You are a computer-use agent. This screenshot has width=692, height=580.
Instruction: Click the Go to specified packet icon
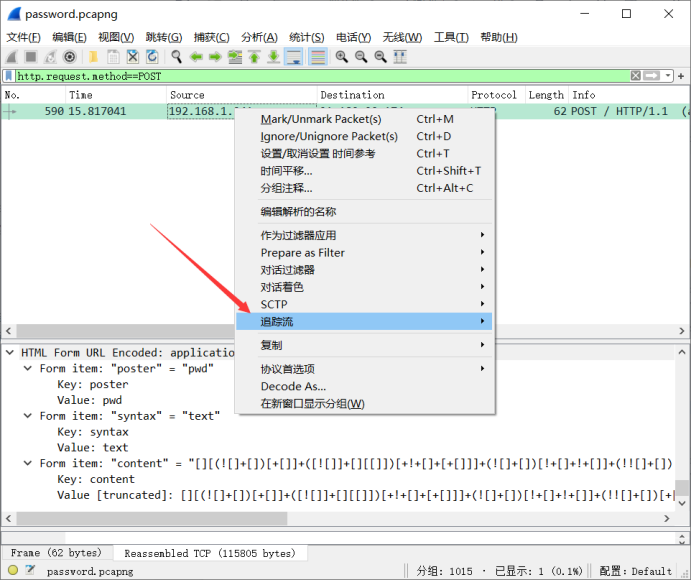click(235, 57)
